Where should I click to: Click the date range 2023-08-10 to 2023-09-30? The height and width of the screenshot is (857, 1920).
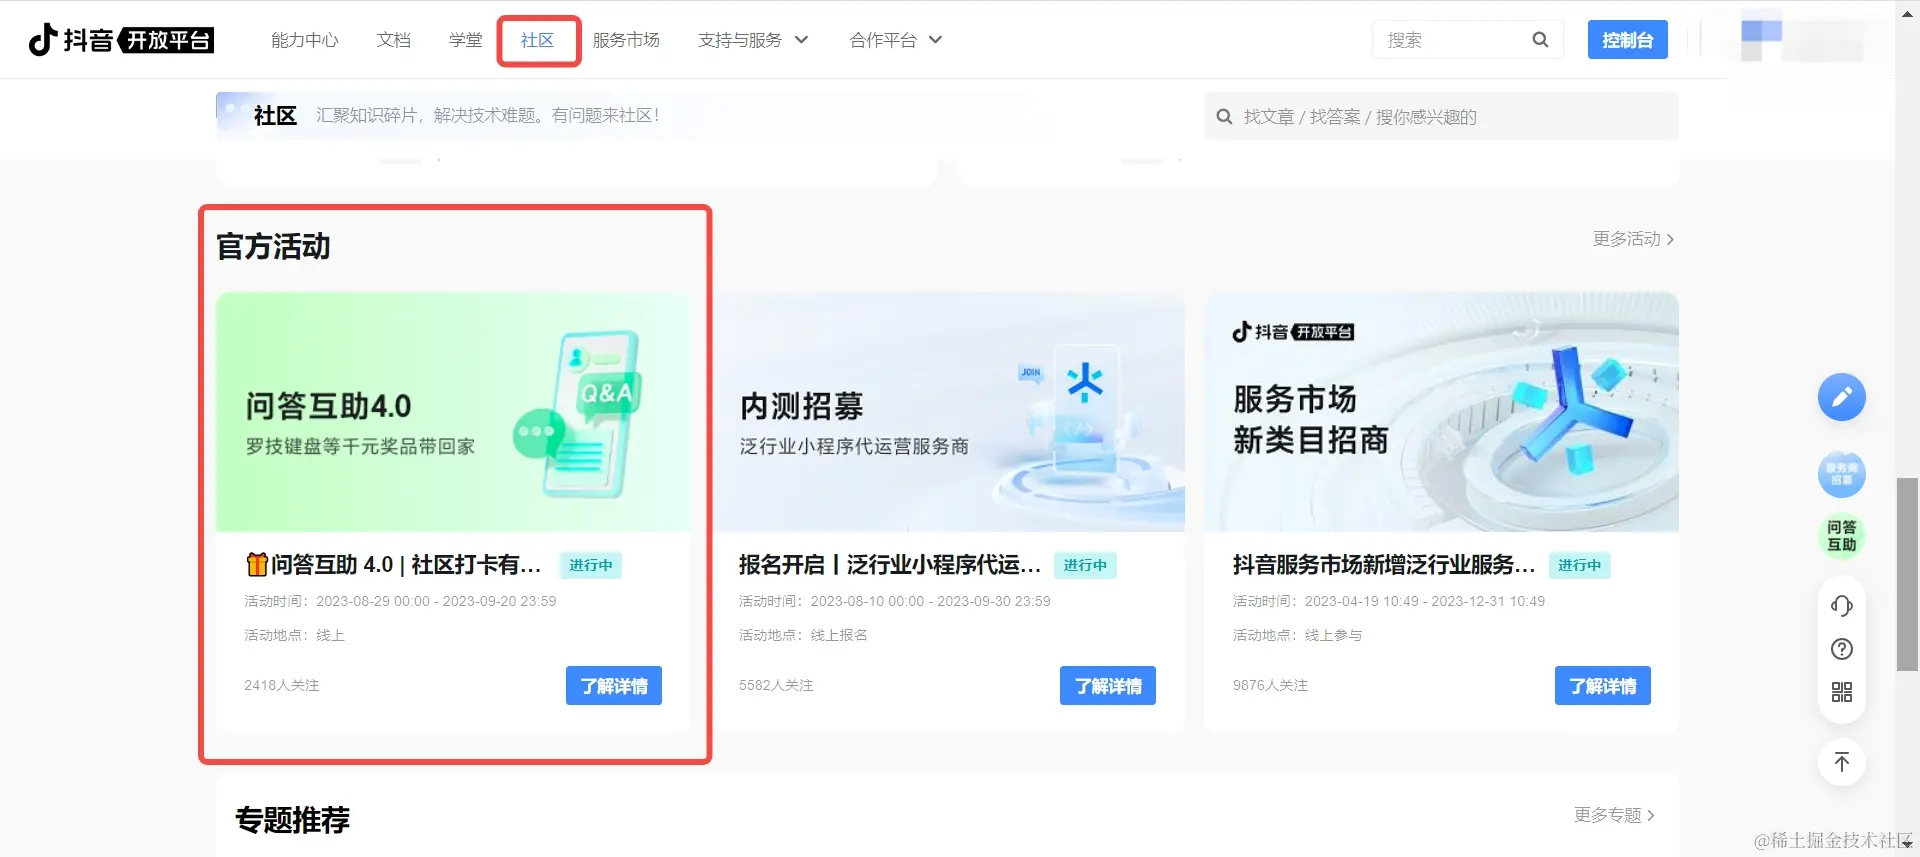930,601
